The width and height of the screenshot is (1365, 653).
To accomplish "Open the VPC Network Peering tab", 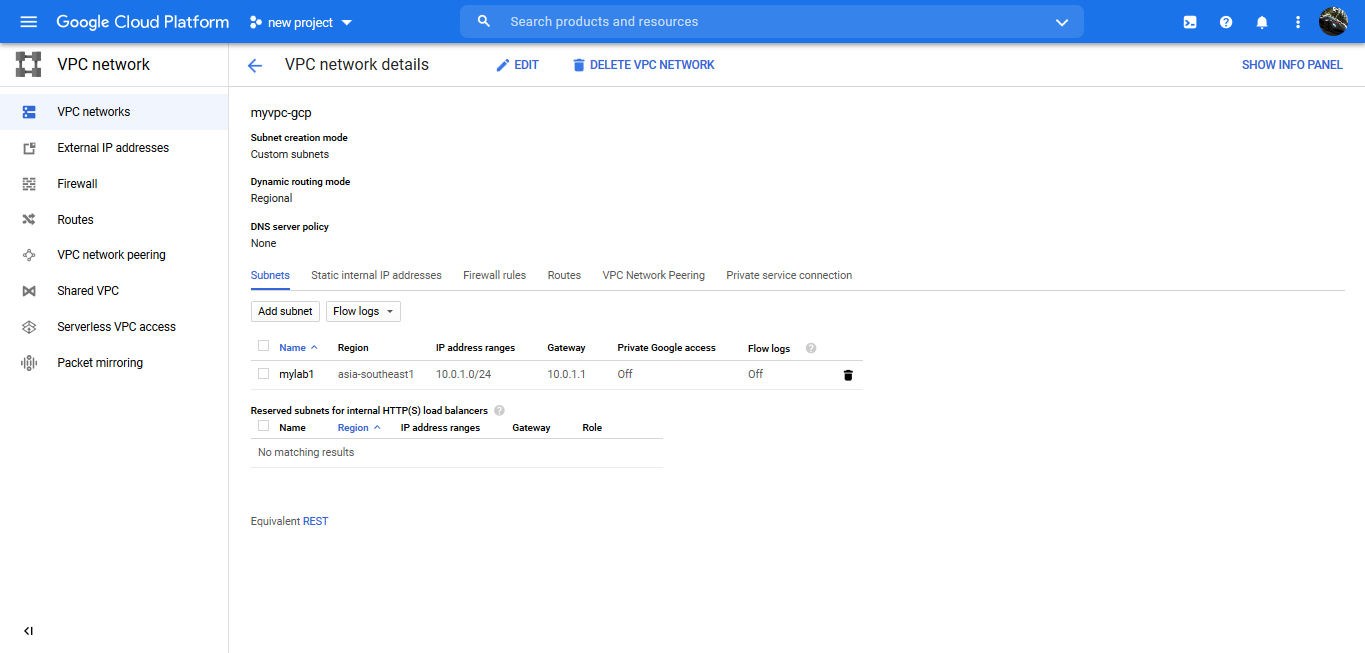I will pyautogui.click(x=653, y=275).
